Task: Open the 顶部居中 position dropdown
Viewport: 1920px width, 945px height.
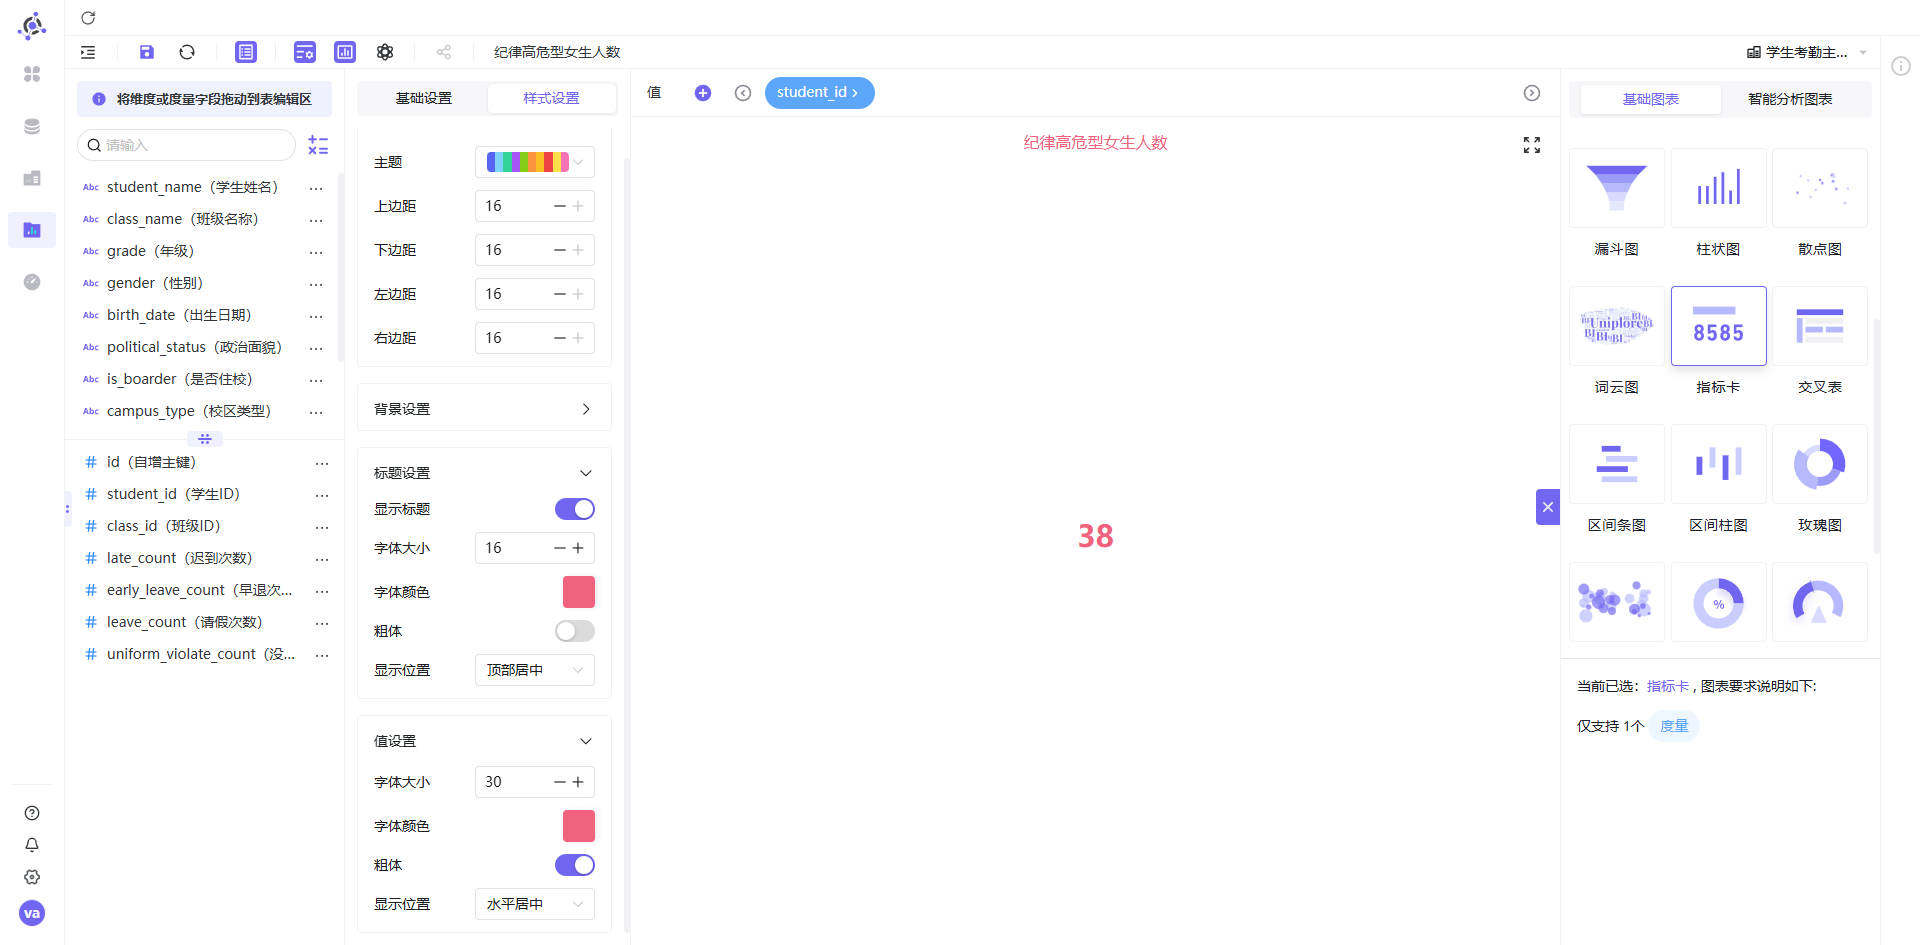Action: (535, 670)
